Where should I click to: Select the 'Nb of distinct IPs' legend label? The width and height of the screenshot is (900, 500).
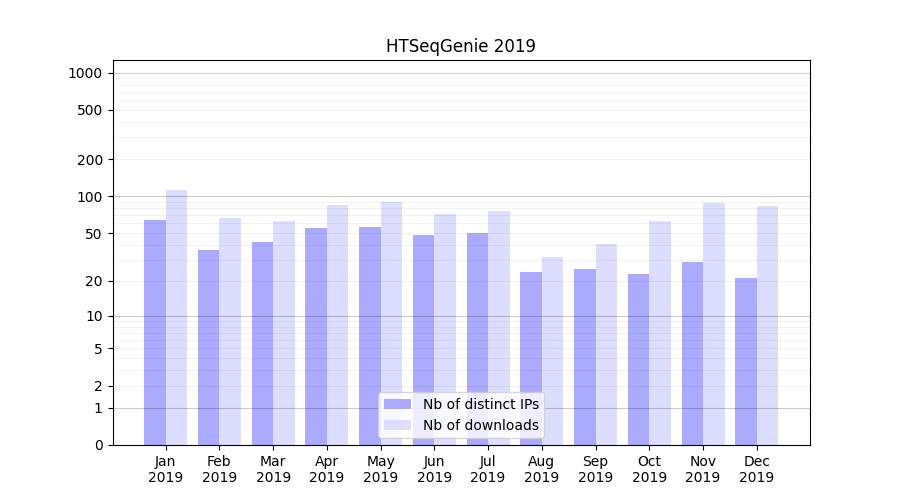pyautogui.click(x=480, y=404)
